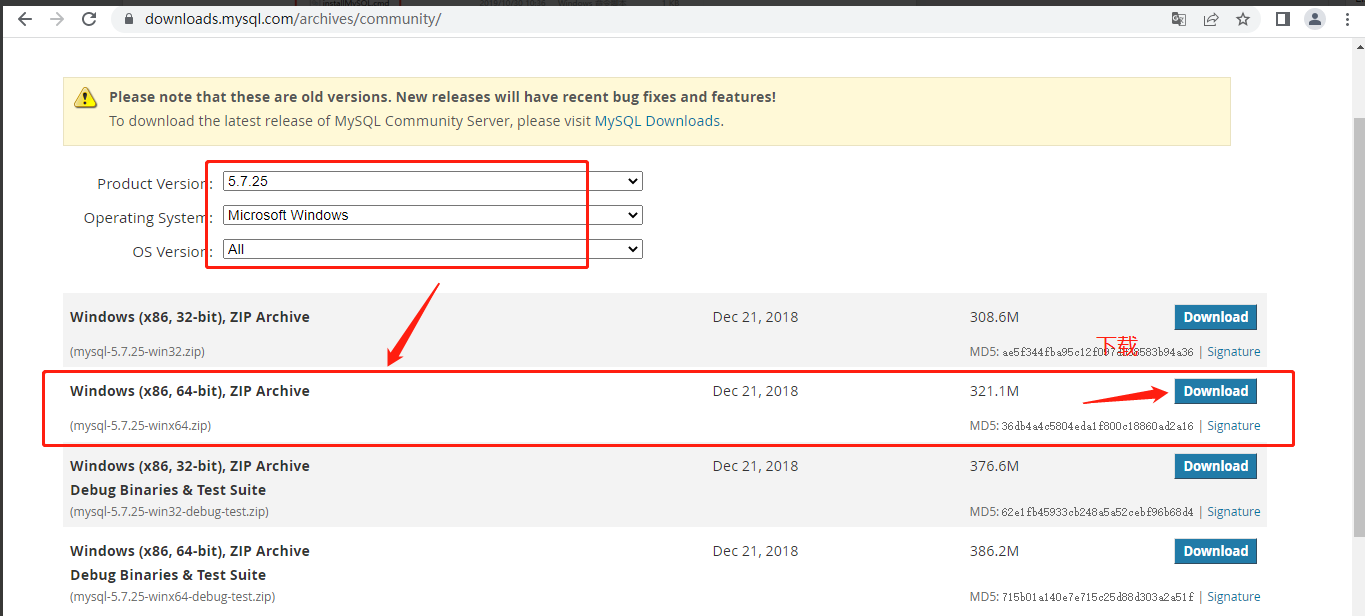Select the 'Windows (x86, 32-bit), ZIP Archive' title
The image size is (1365, 616).
point(190,317)
